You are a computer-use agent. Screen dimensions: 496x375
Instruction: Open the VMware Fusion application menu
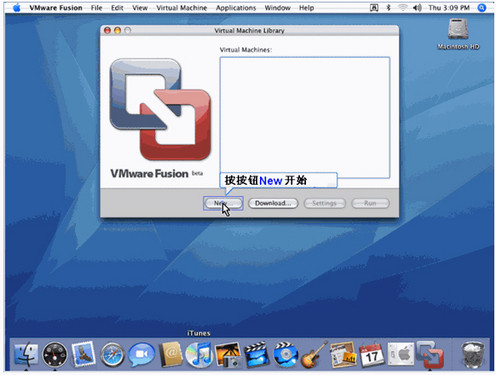pyautogui.click(x=56, y=8)
